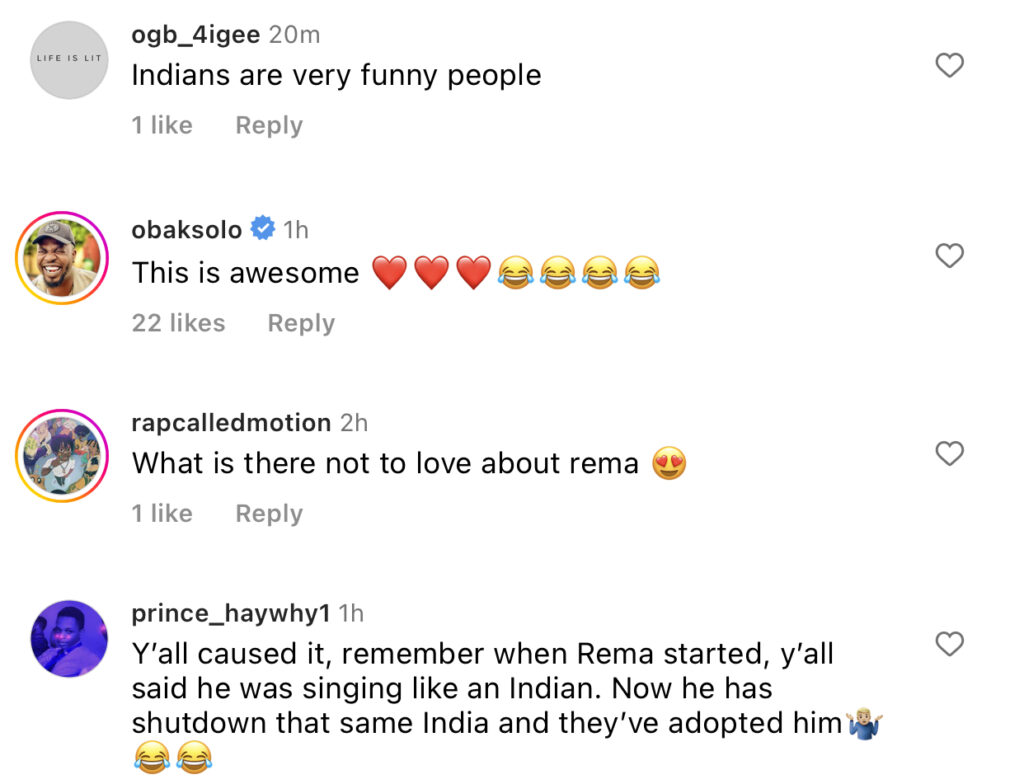Reply to obaksolo's comment

click(x=300, y=323)
